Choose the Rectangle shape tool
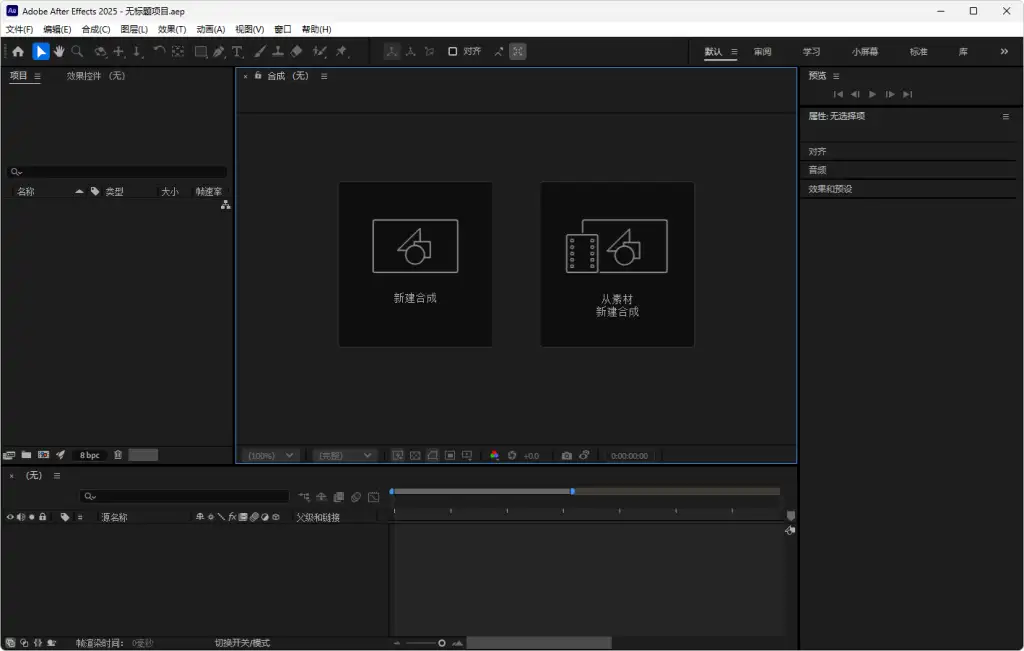Viewport: 1024px width, 651px height. coord(200,52)
